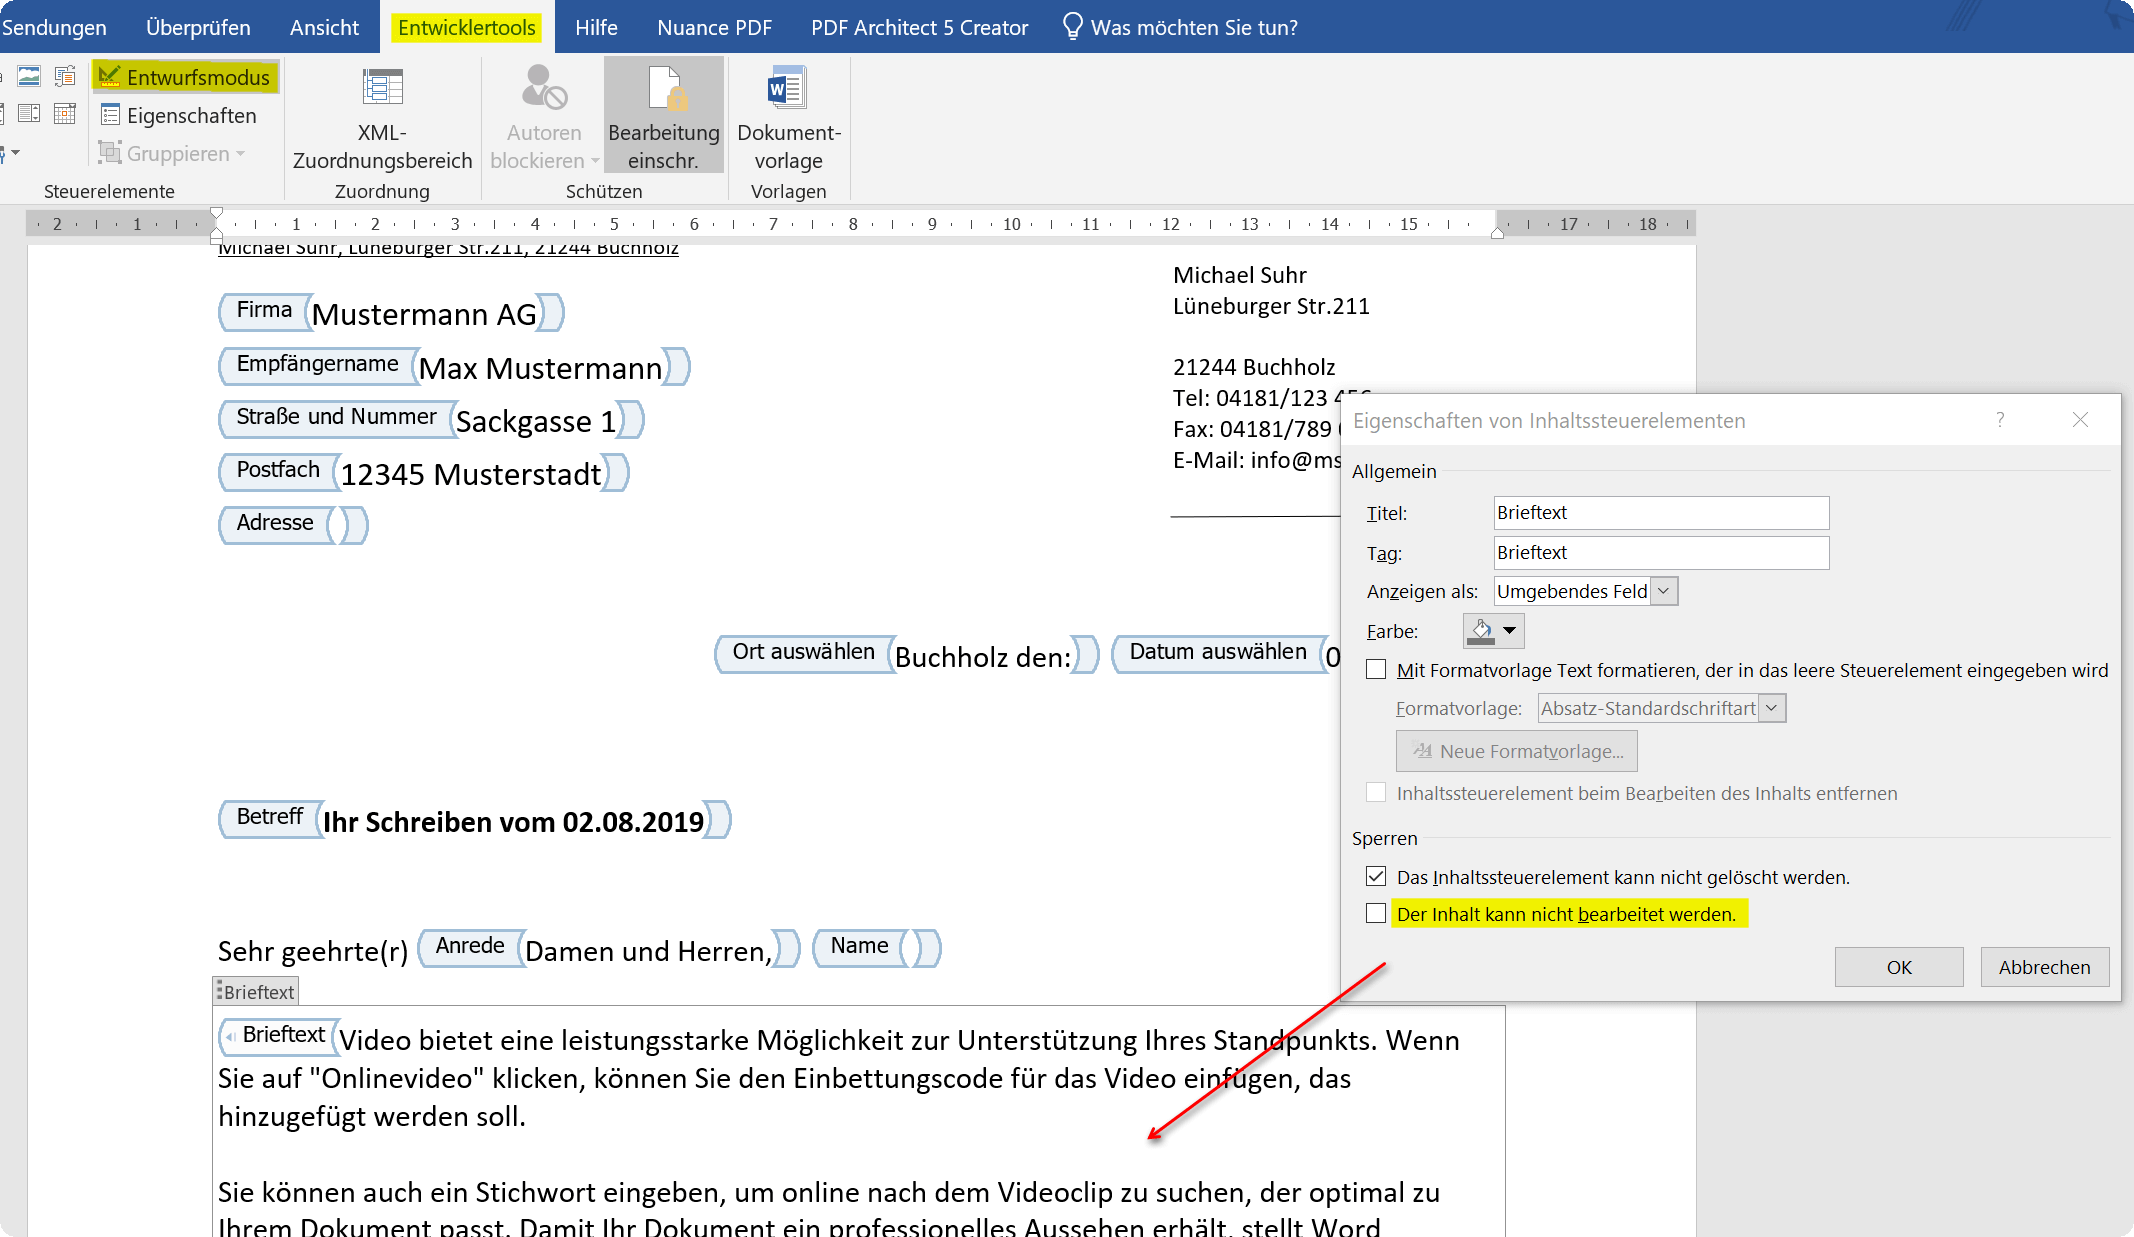
Task: Open the Dokumentvorlage dialog
Action: pos(789,117)
